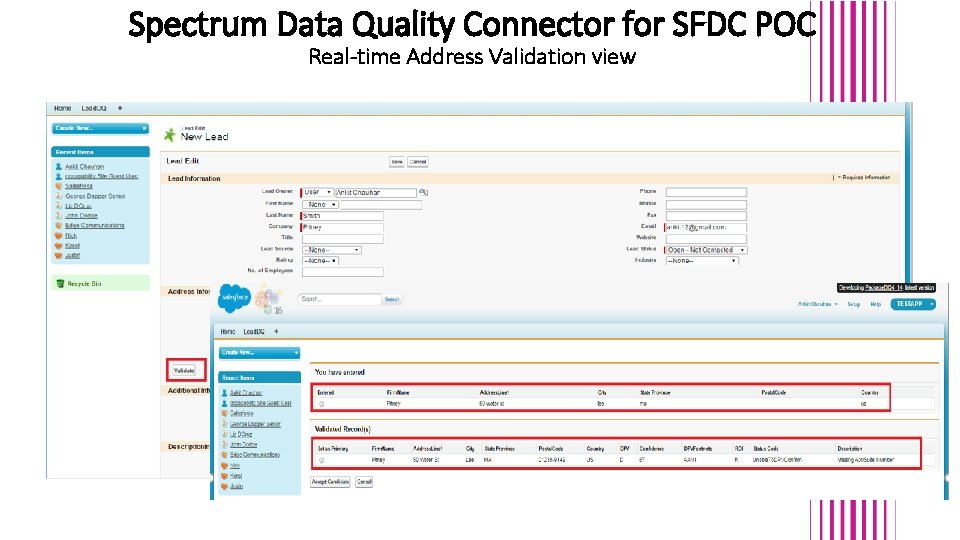This screenshot has width=960, height=540.
Task: Click the icon beside George Dapper Senior in the back window
Action: click(59, 196)
